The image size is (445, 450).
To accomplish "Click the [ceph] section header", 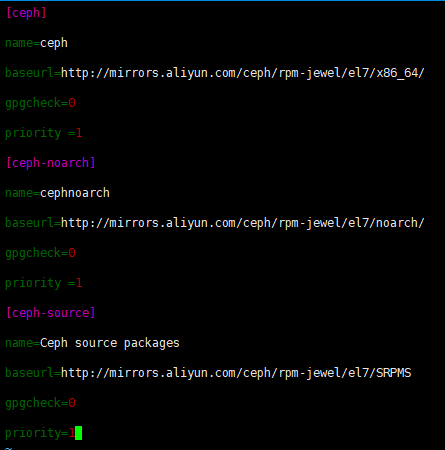I will tap(26, 13).
